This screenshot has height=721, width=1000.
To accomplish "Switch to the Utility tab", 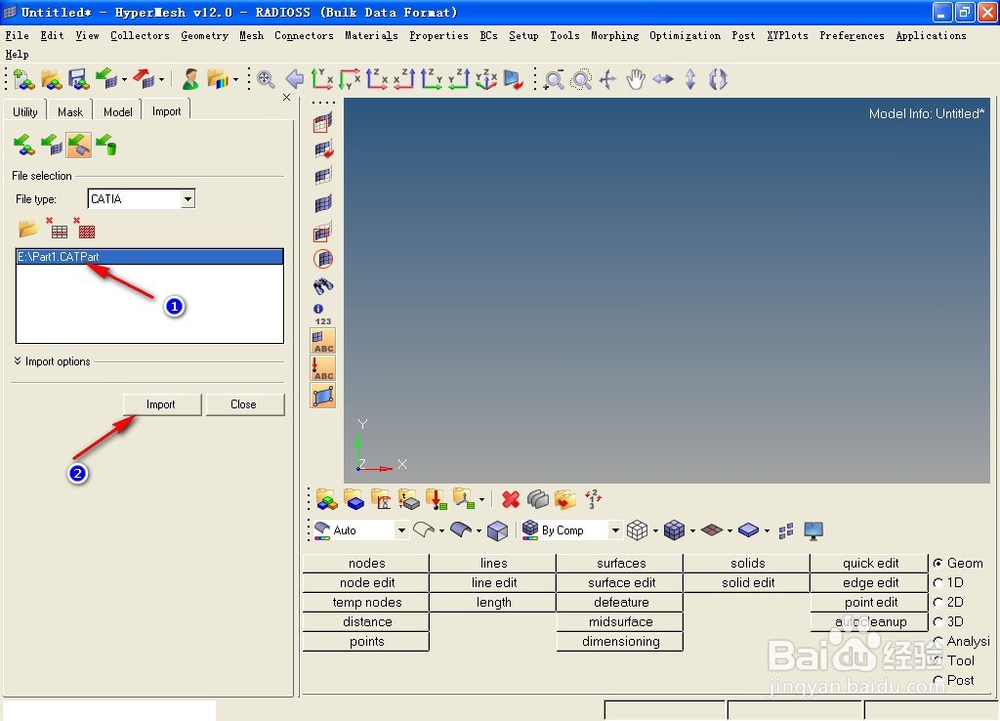I will [25, 112].
